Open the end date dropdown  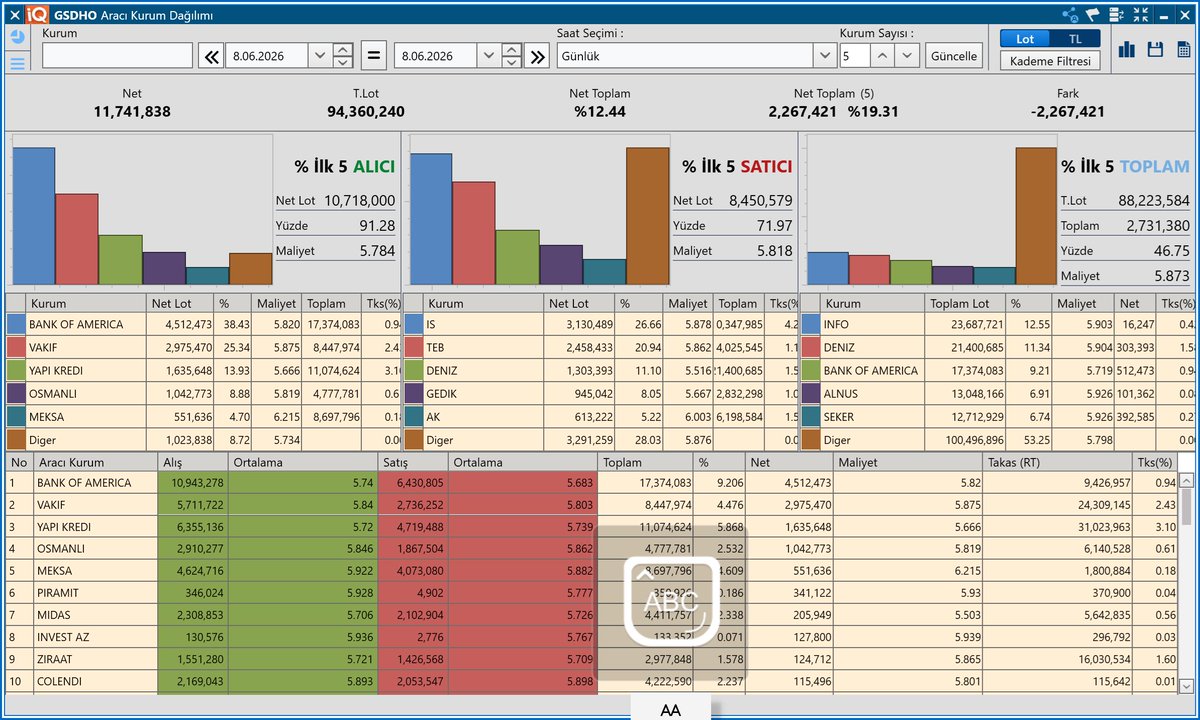point(488,56)
